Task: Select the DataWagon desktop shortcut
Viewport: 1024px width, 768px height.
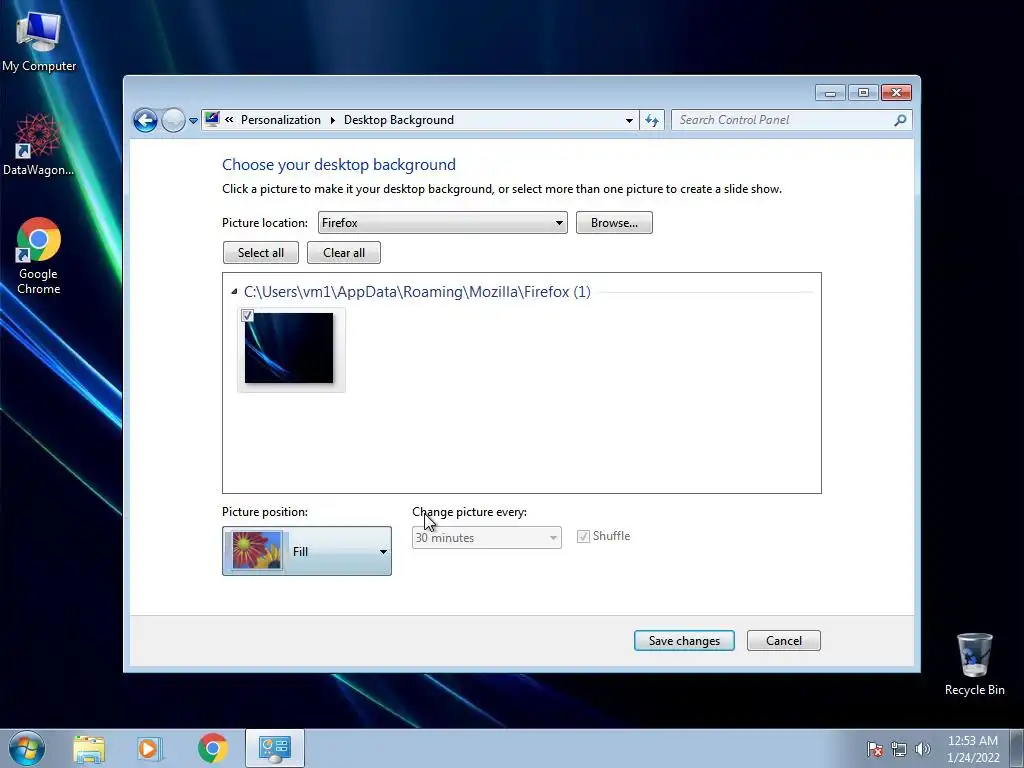Action: pyautogui.click(x=38, y=144)
